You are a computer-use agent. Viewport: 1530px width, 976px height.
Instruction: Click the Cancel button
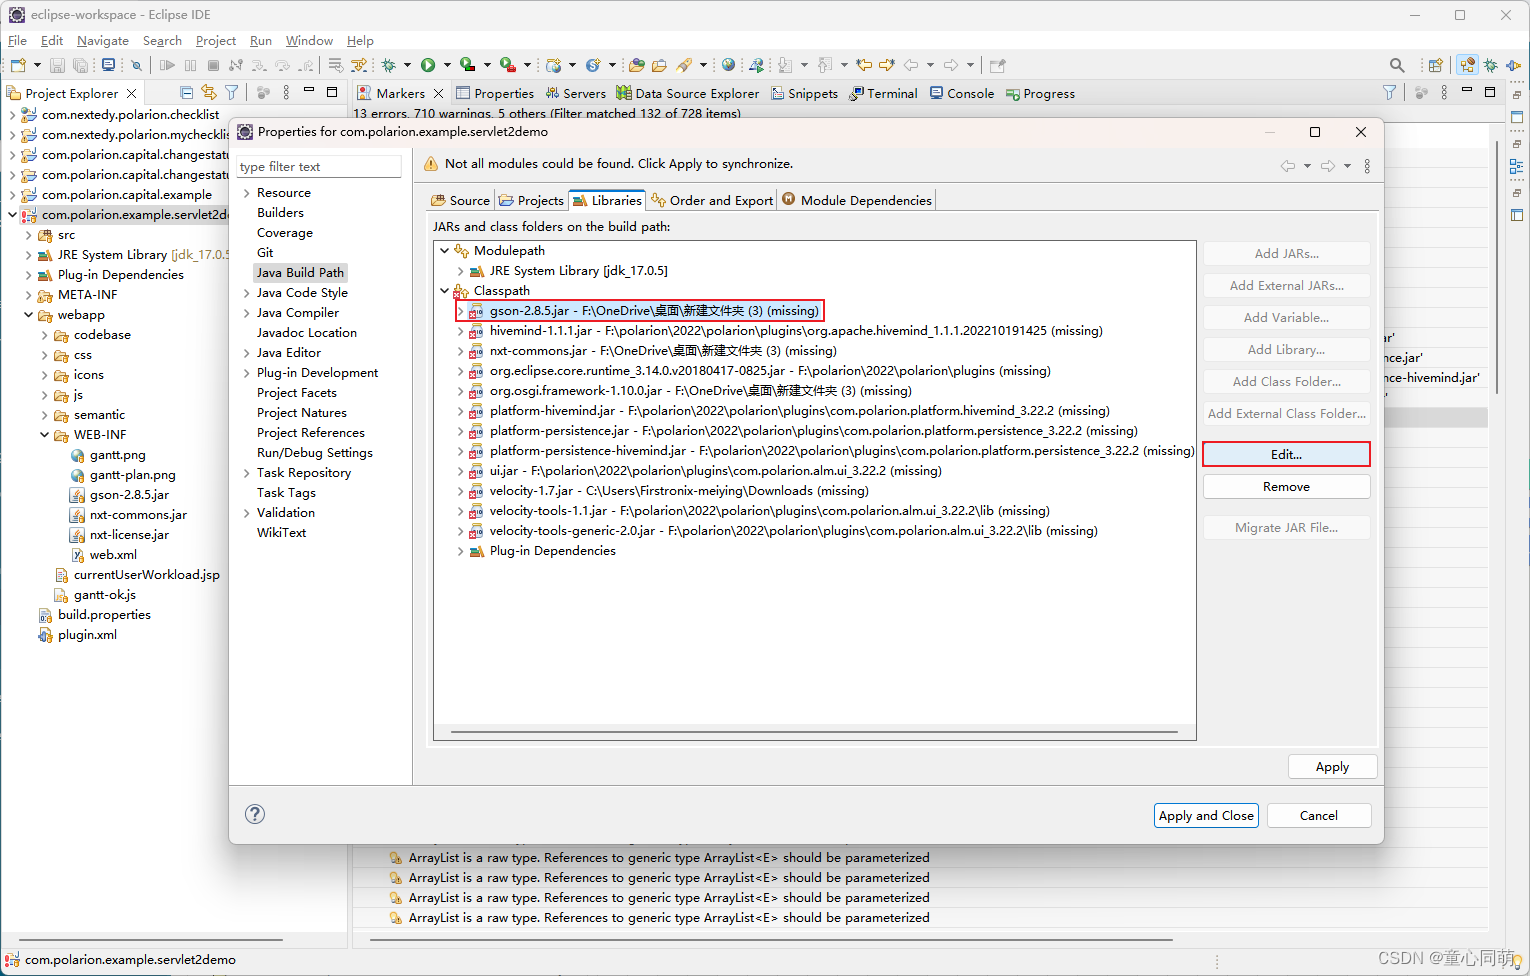point(1318,815)
